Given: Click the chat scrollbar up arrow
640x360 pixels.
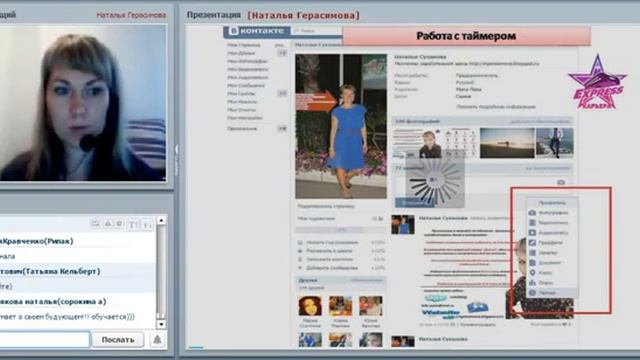Looking at the screenshot, I should click(161, 220).
